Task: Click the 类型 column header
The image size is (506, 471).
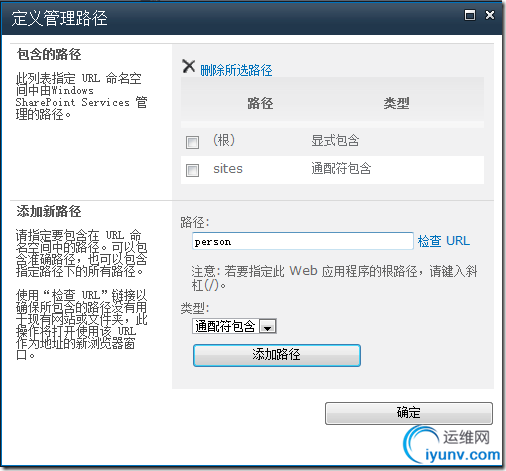Action: tap(396, 103)
